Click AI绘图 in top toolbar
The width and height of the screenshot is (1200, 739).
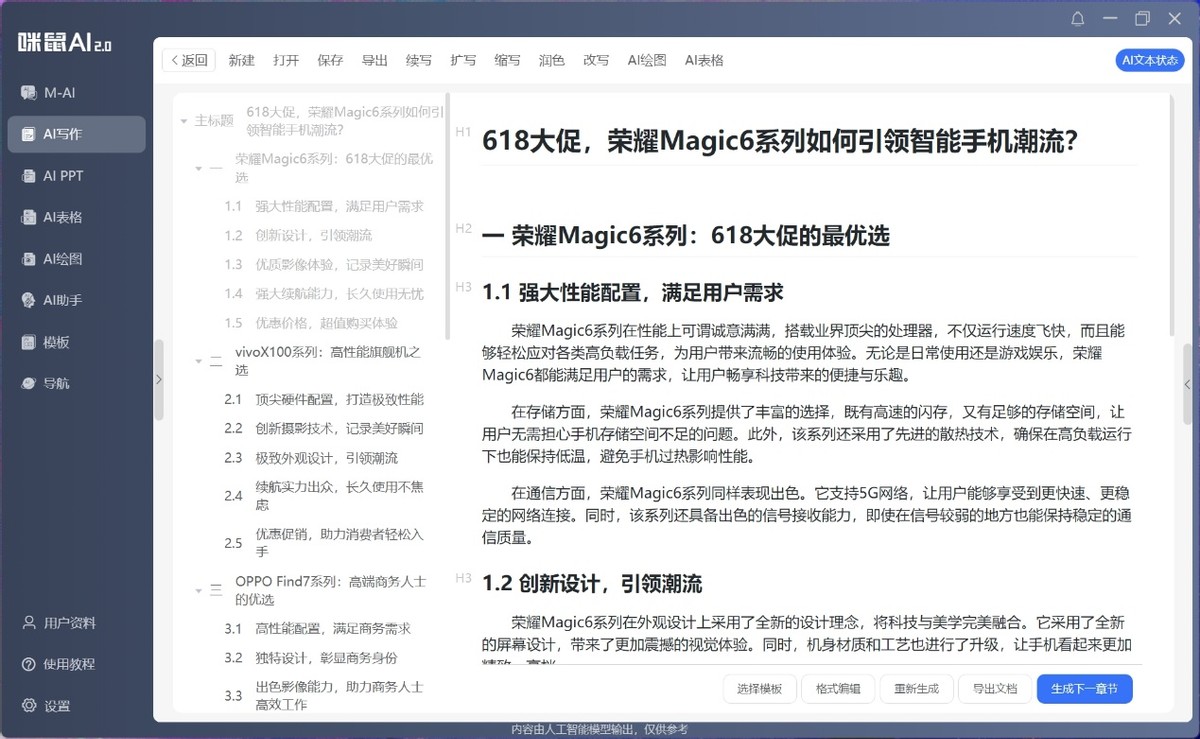coord(647,60)
